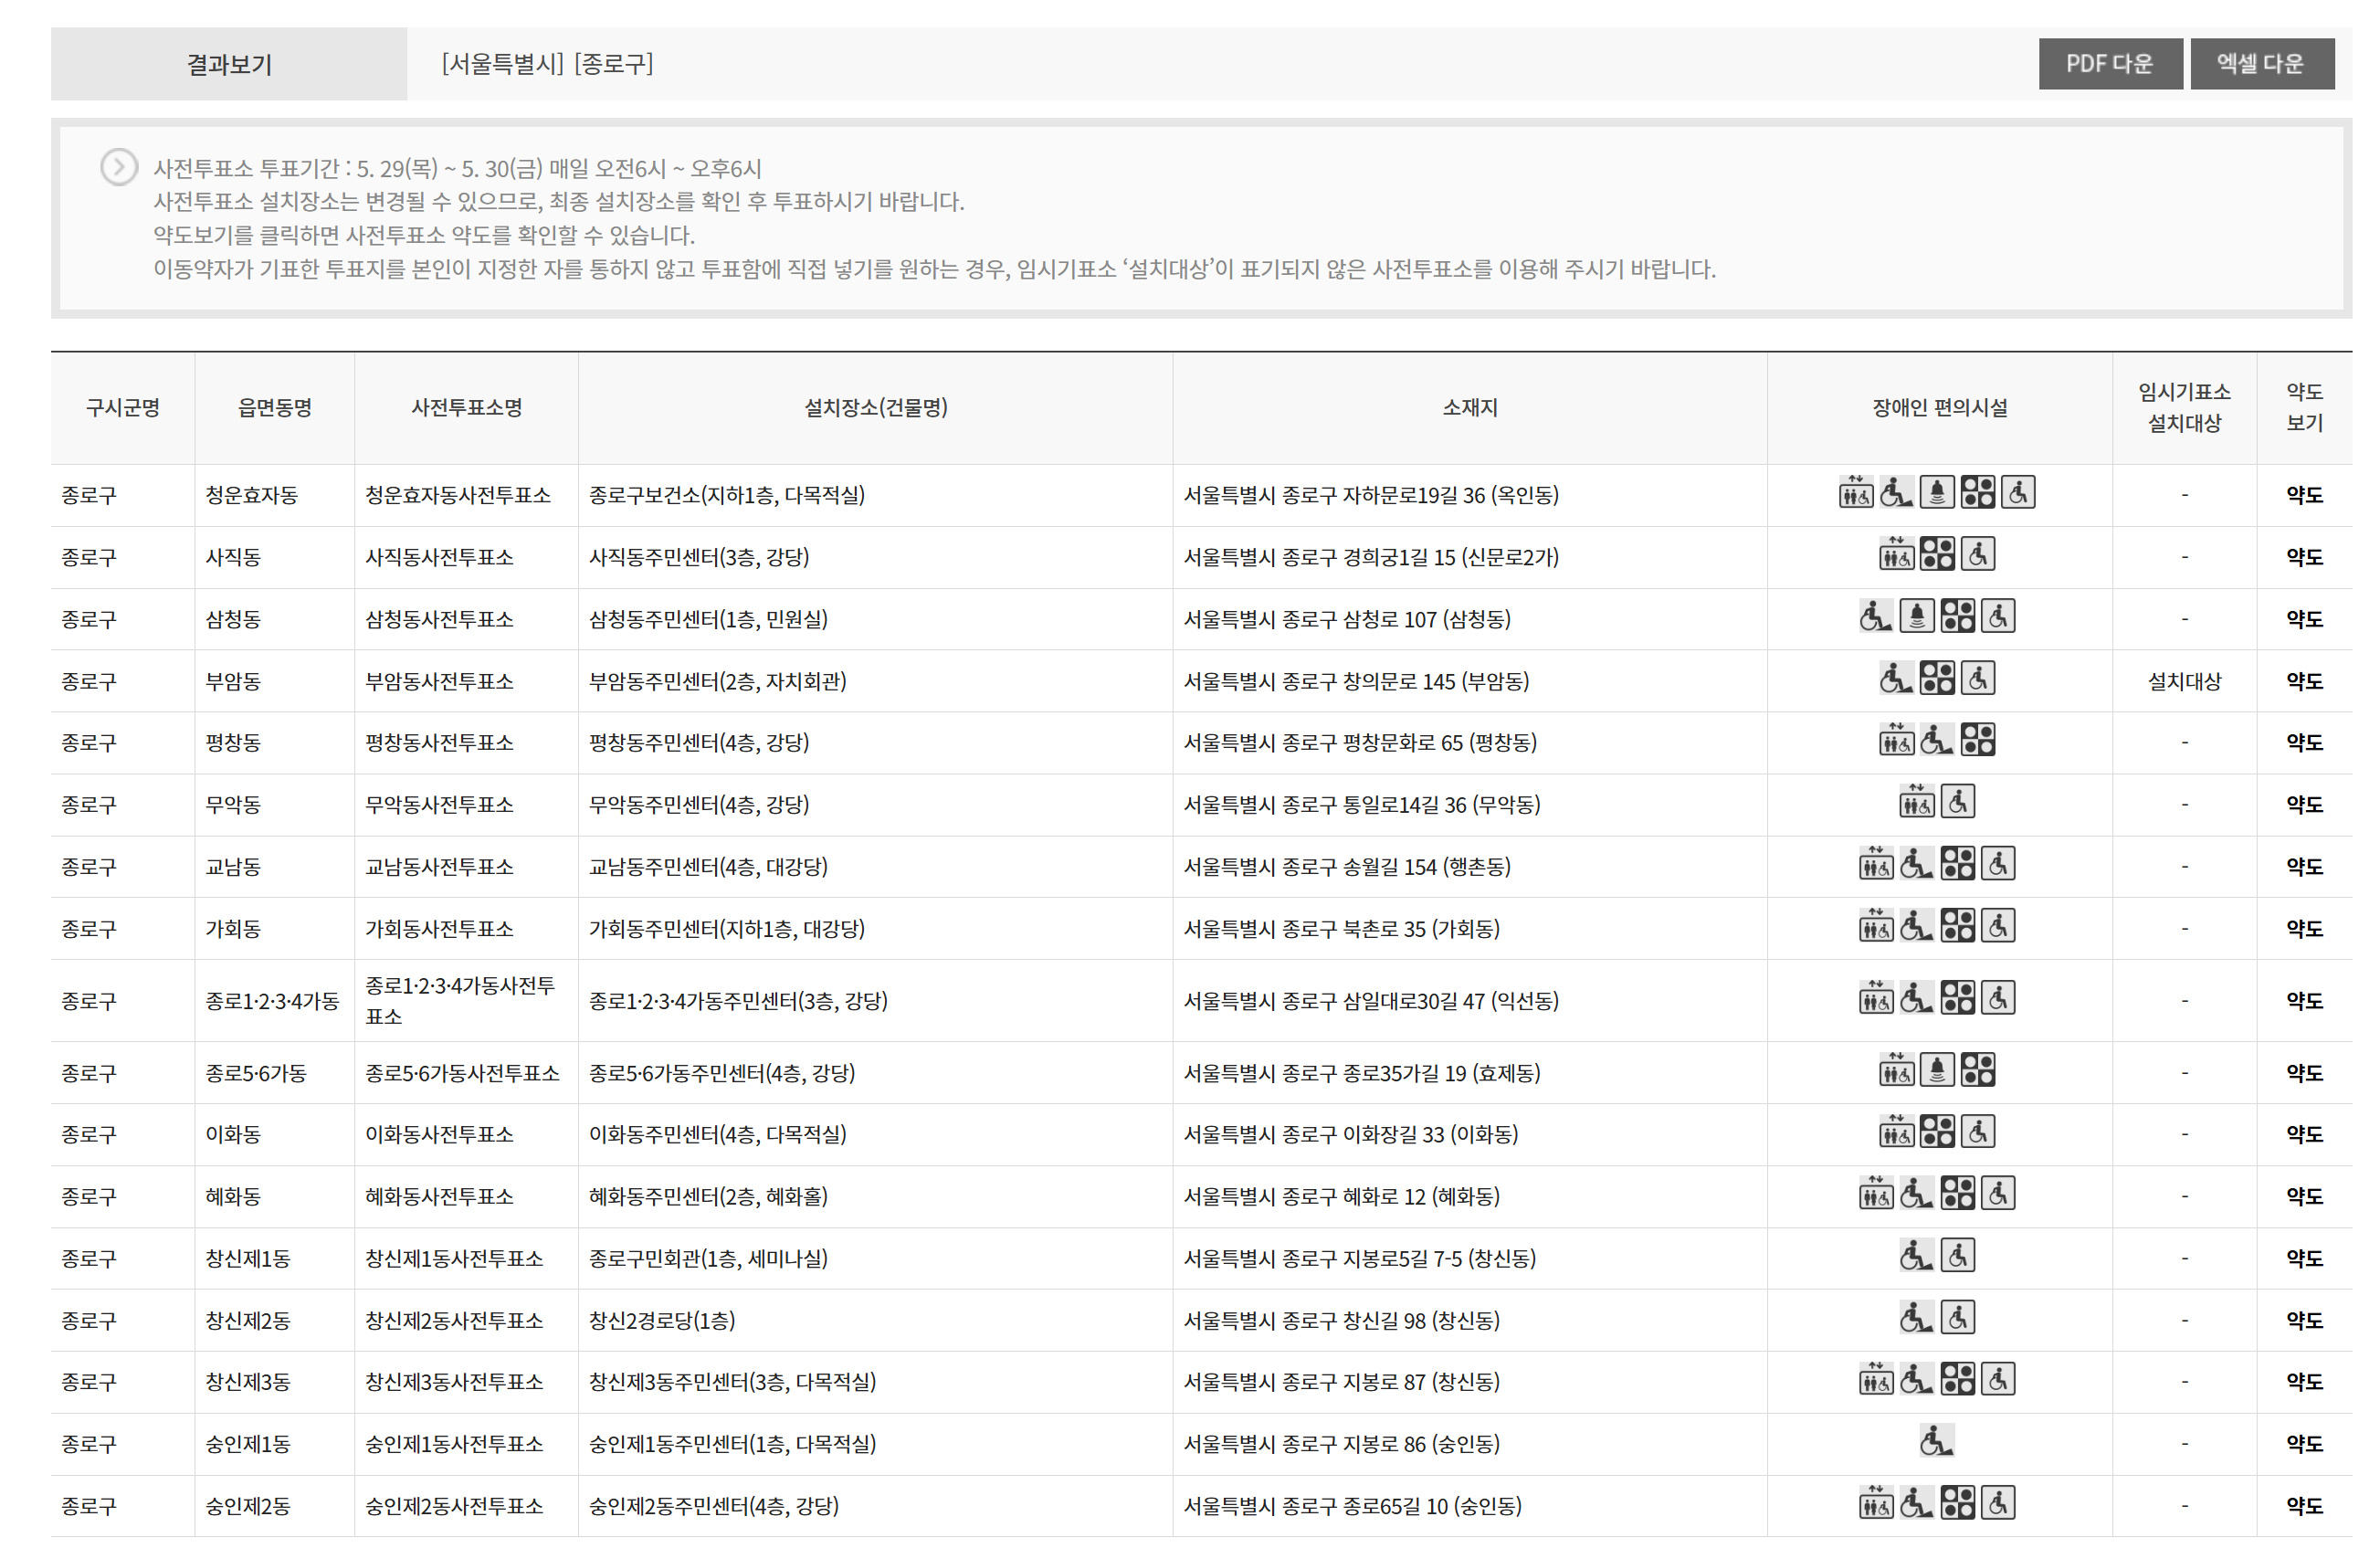Click elevator icon in 이화동 row
Viewport: 2380px width, 1548px height.
pos(1896,1133)
